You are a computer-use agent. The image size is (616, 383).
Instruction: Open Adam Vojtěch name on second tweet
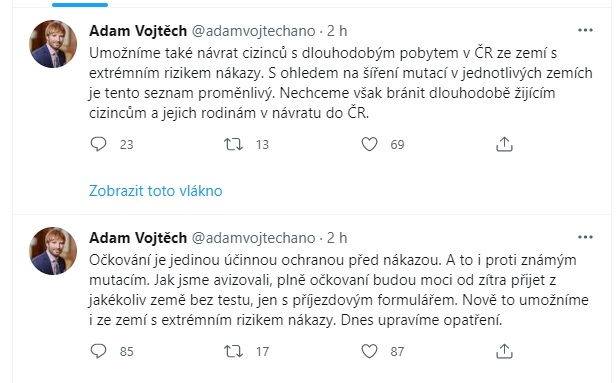(138, 238)
